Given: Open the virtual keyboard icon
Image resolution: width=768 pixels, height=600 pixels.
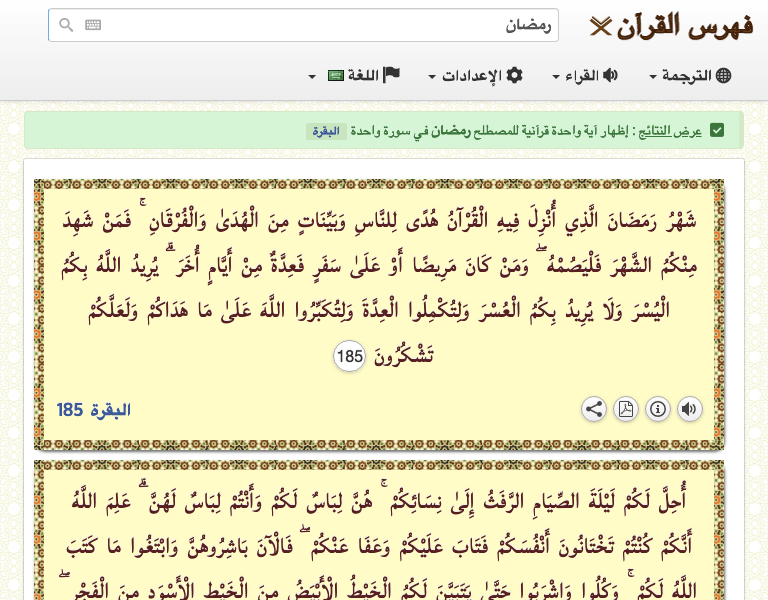Looking at the screenshot, I should coord(93,25).
